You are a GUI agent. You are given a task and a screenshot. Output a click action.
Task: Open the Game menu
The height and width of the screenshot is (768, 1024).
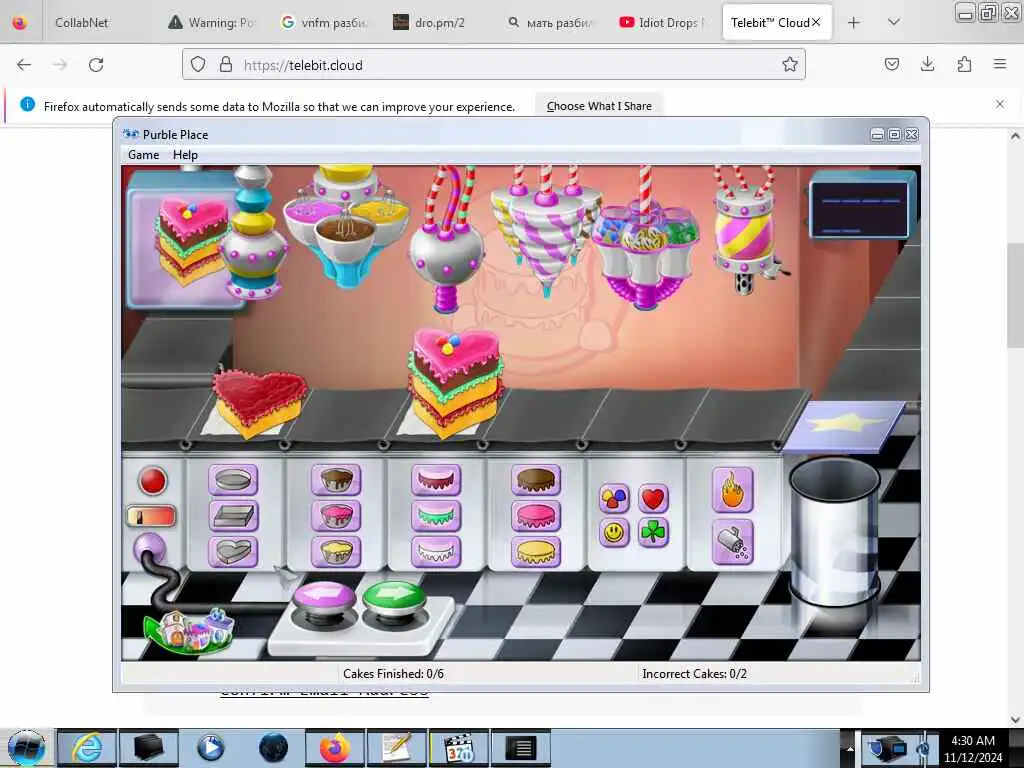click(x=144, y=155)
